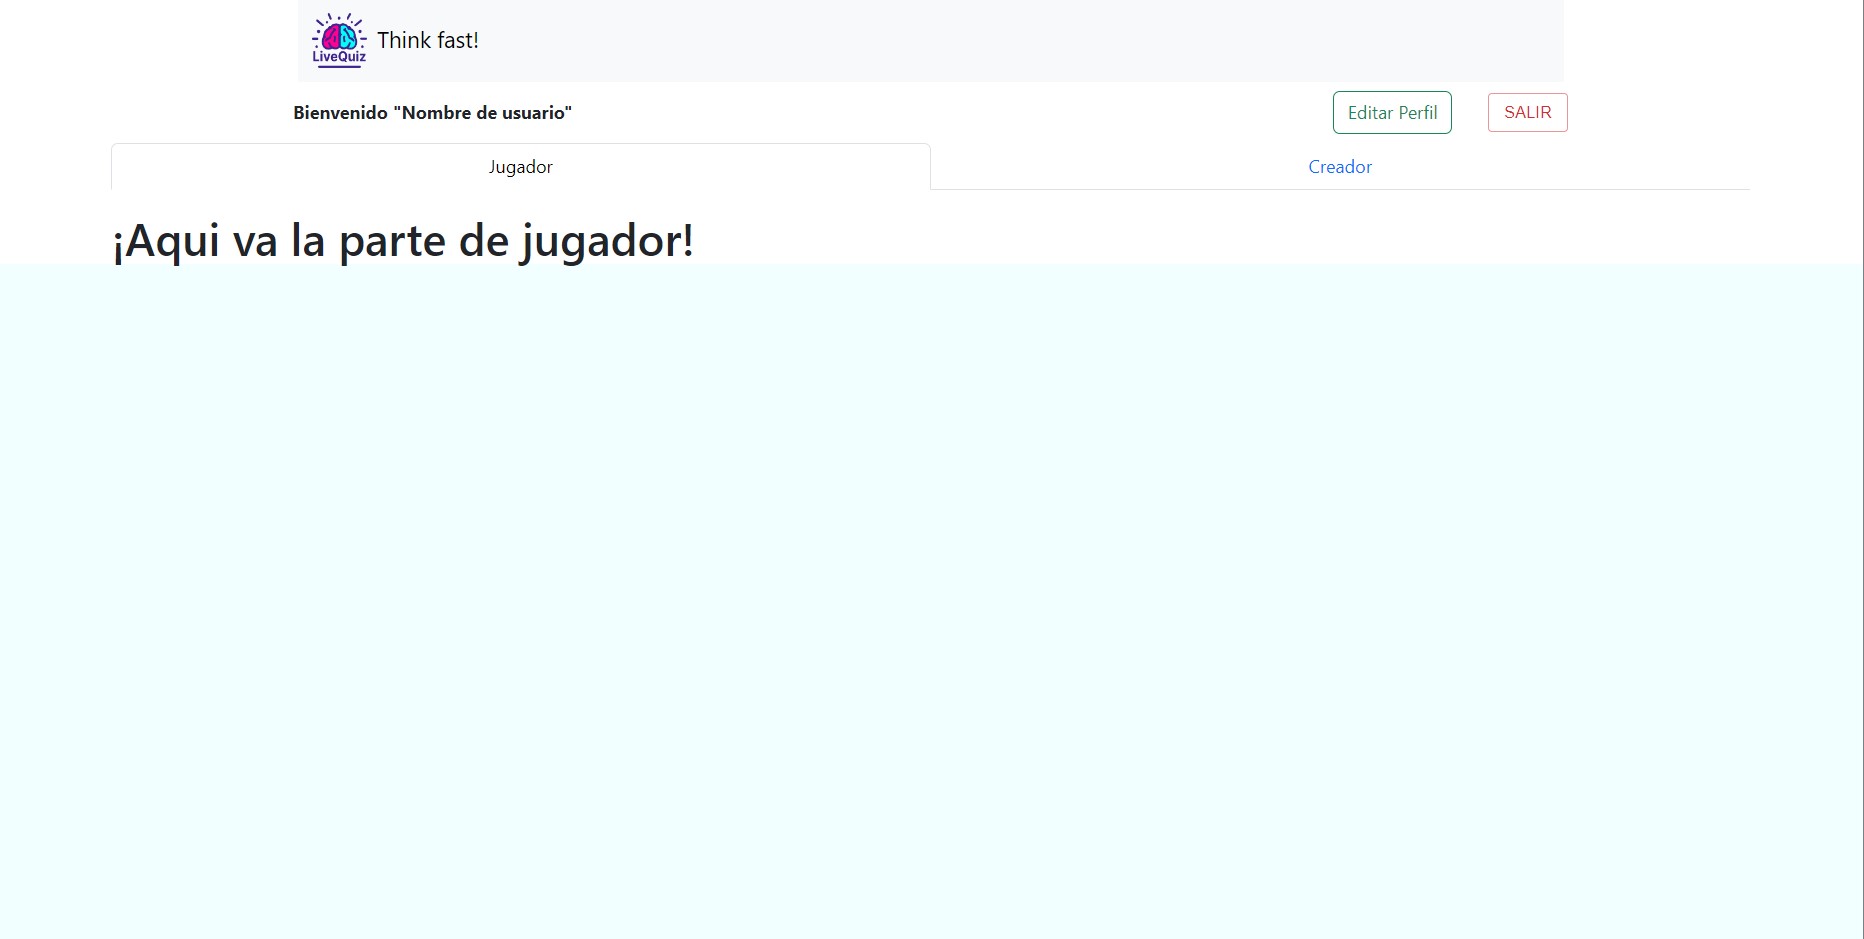The image size is (1864, 939).
Task: Open the Editar Perfil page
Action: click(1391, 113)
